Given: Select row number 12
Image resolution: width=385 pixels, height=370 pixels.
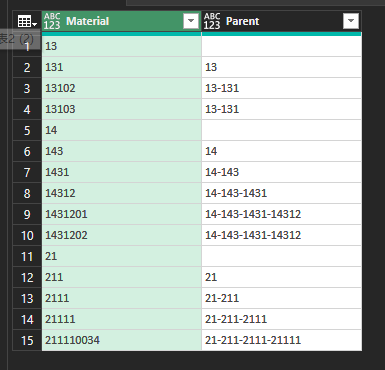Looking at the screenshot, I should coord(27,277).
